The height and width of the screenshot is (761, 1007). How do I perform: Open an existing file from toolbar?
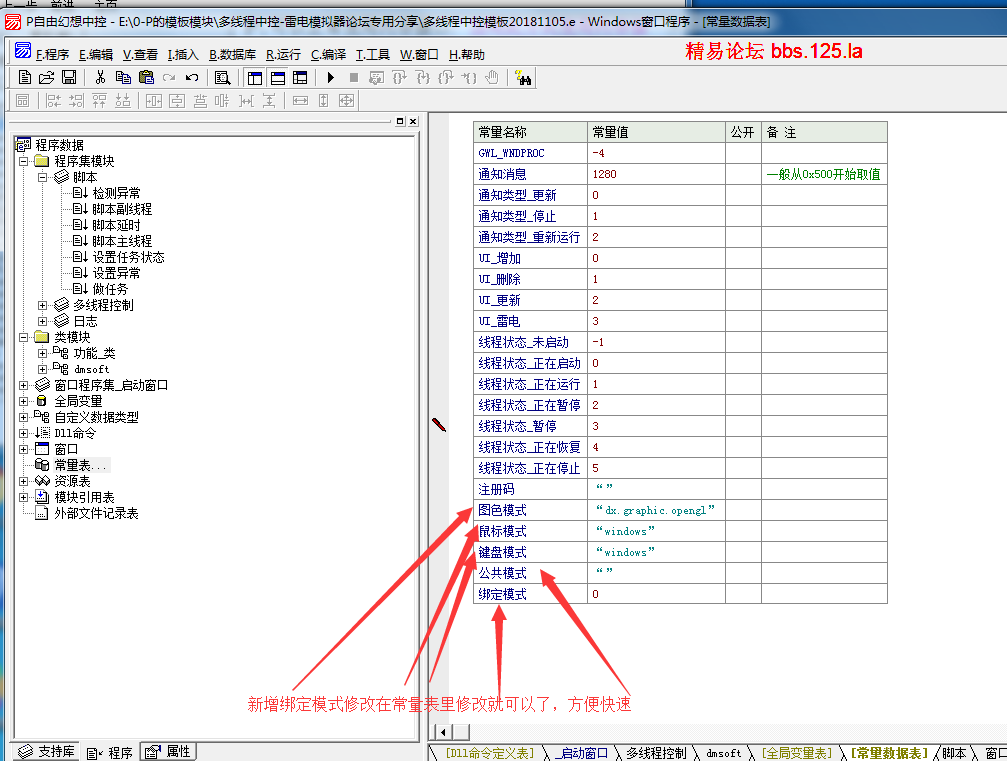pyautogui.click(x=46, y=78)
